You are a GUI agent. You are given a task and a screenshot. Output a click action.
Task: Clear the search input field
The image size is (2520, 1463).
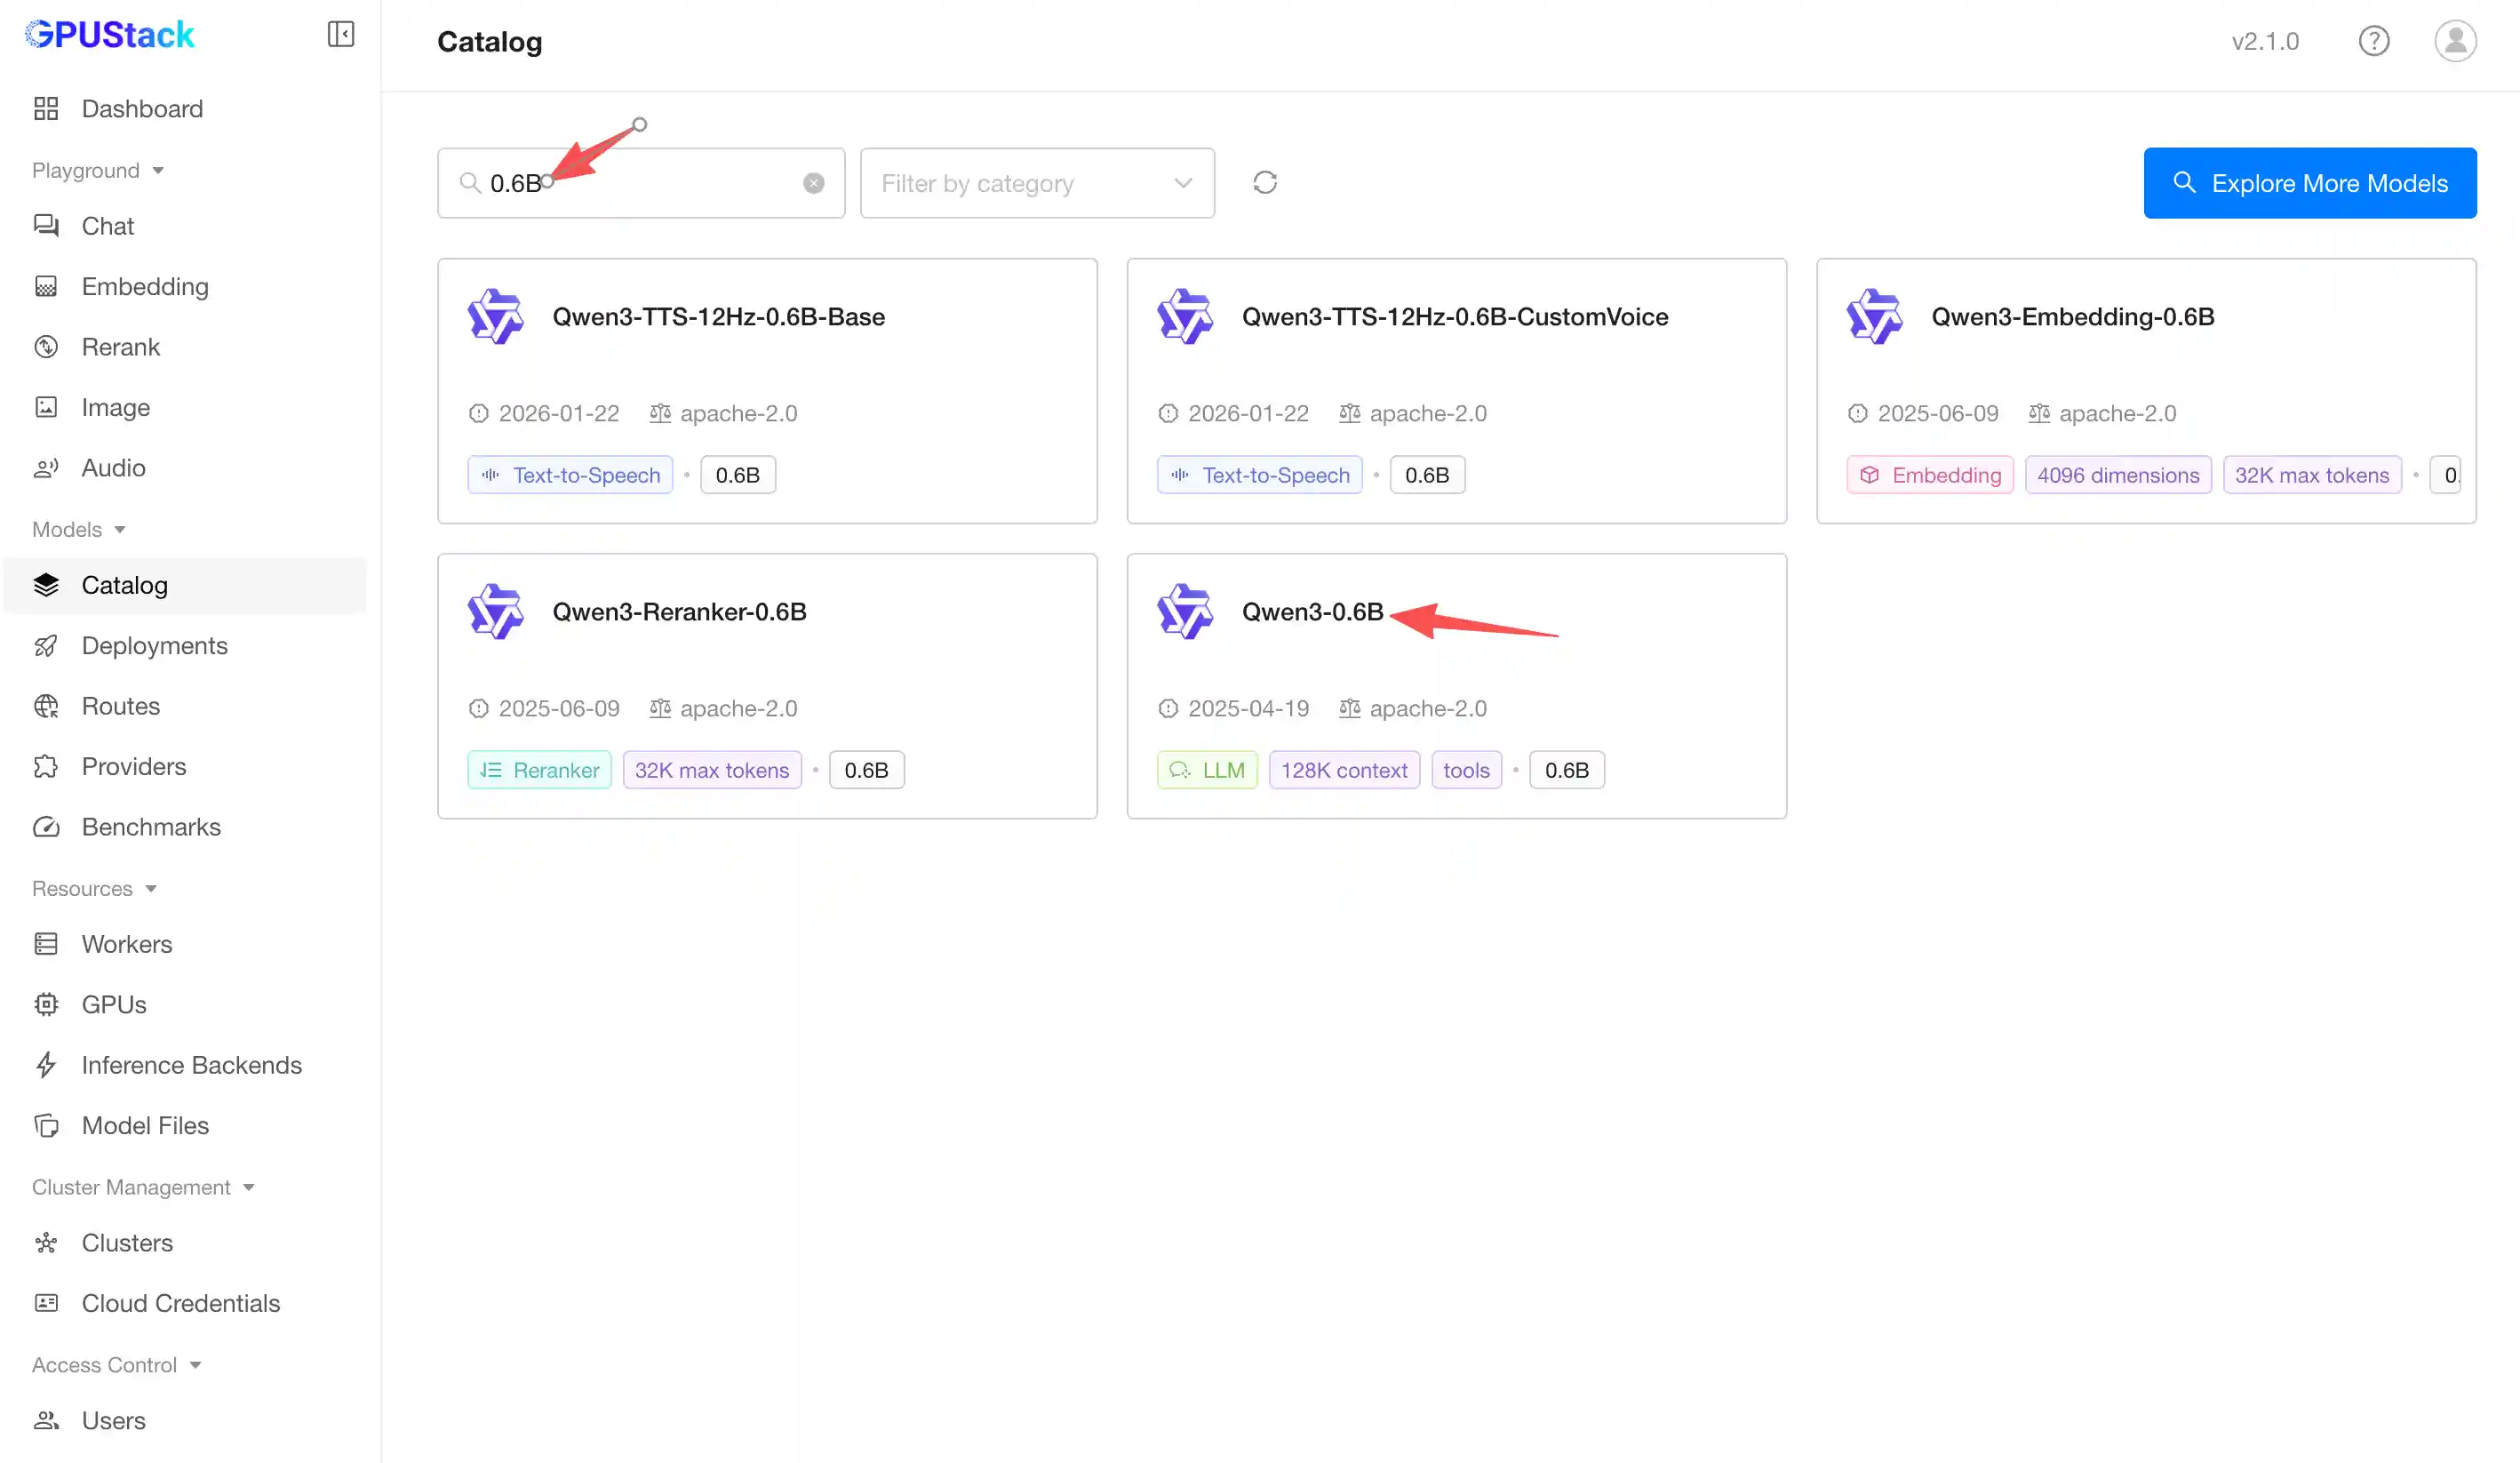(x=814, y=182)
